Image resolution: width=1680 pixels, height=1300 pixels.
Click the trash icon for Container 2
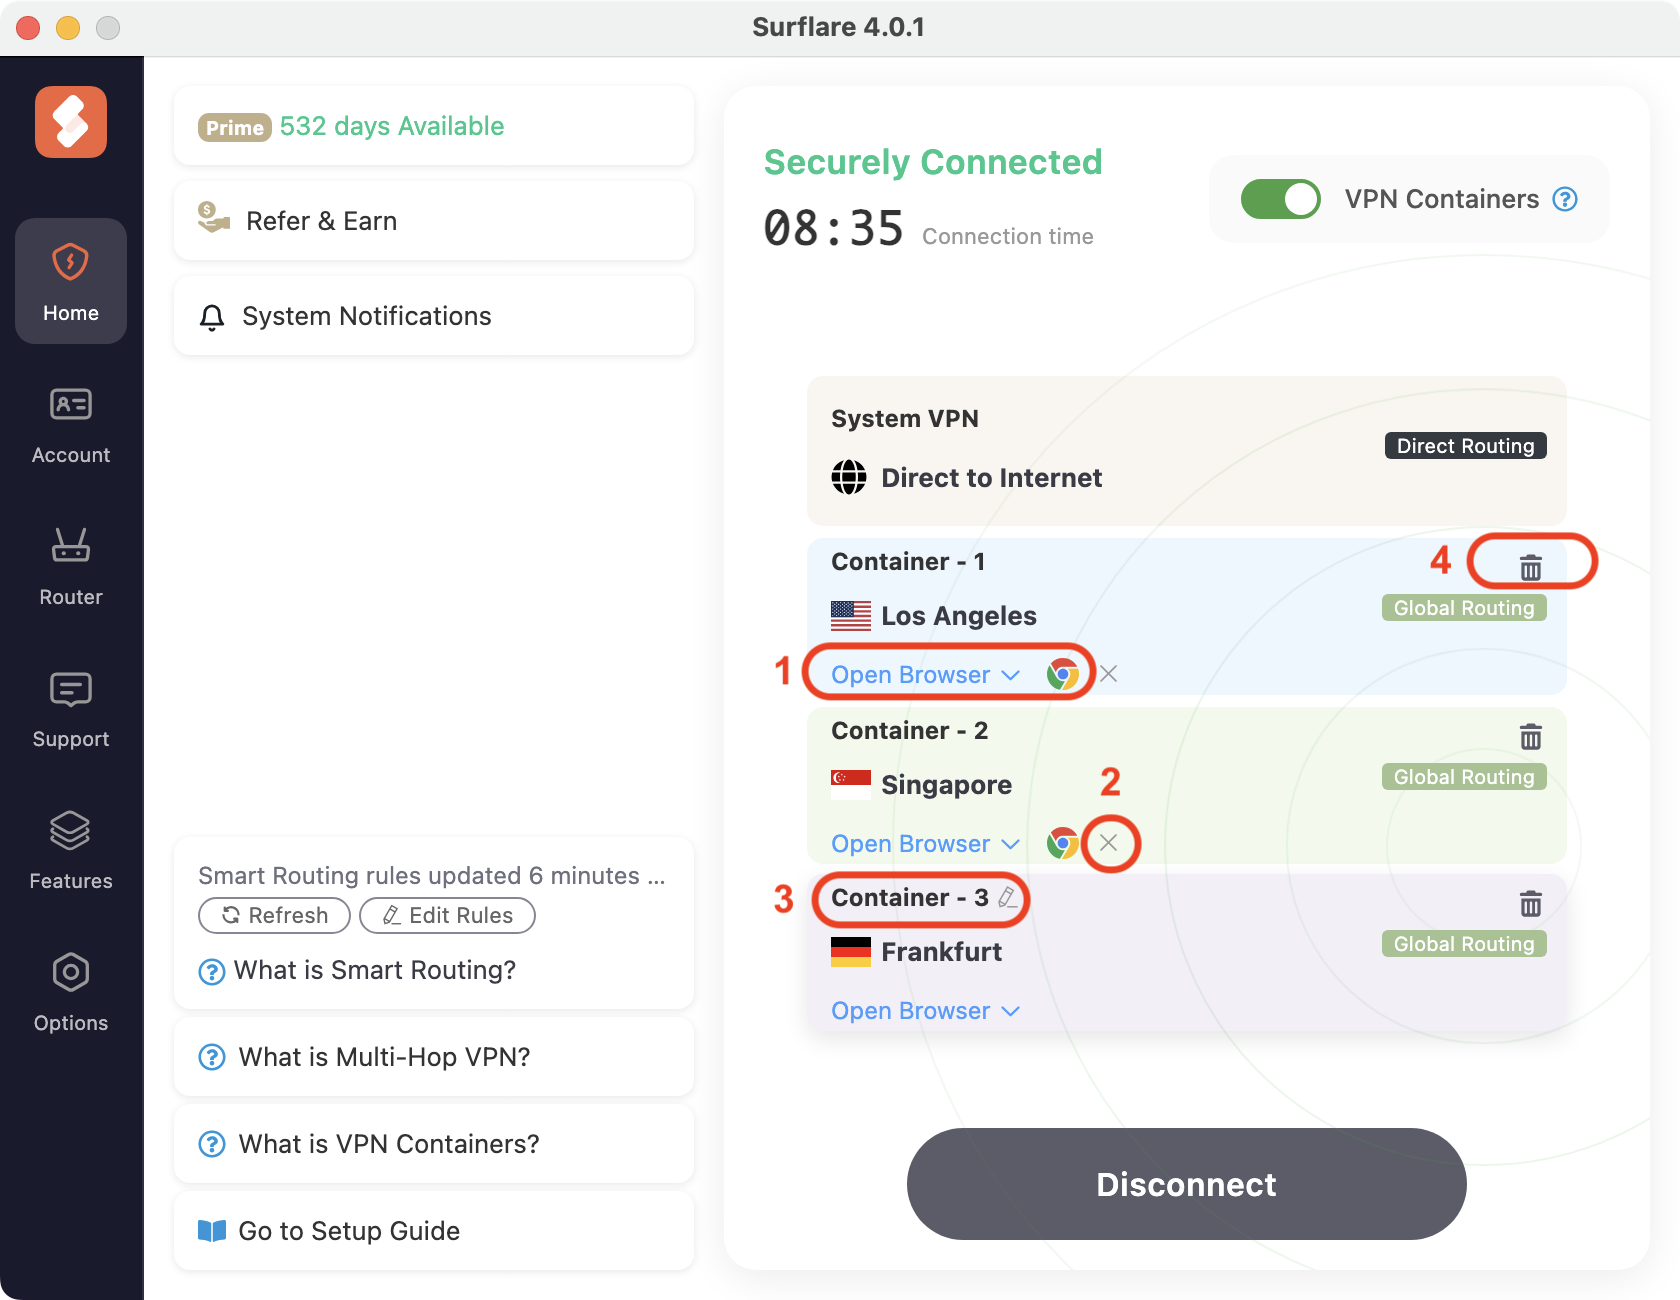[1530, 737]
